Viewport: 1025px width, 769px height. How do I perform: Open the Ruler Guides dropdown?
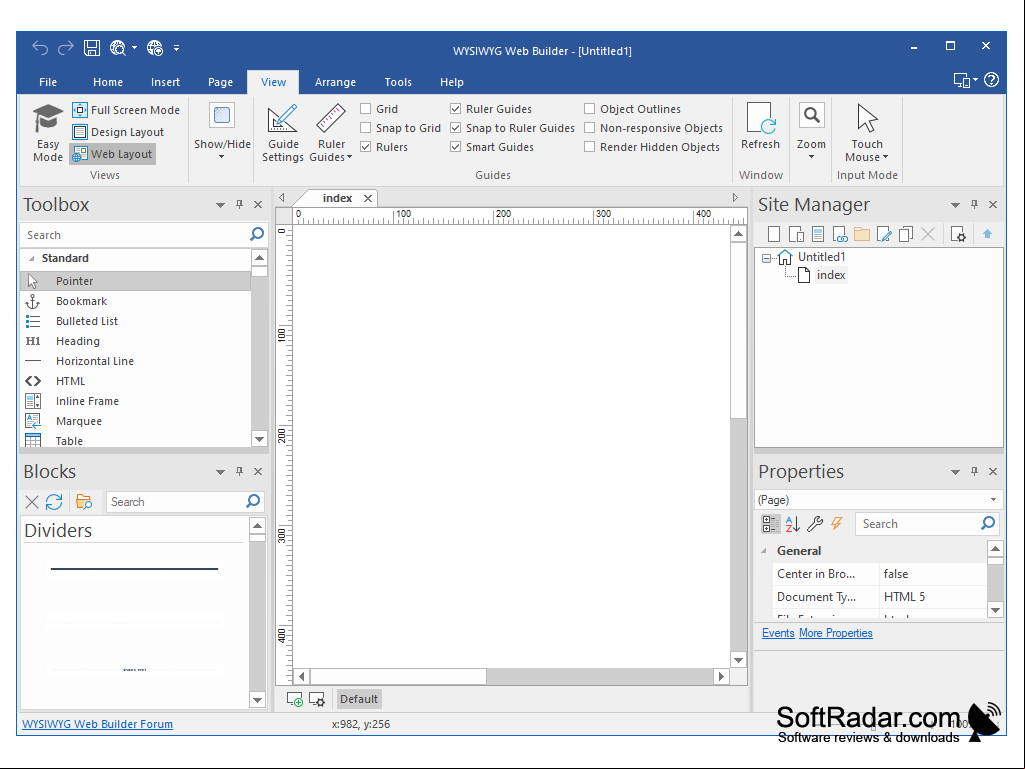[331, 133]
